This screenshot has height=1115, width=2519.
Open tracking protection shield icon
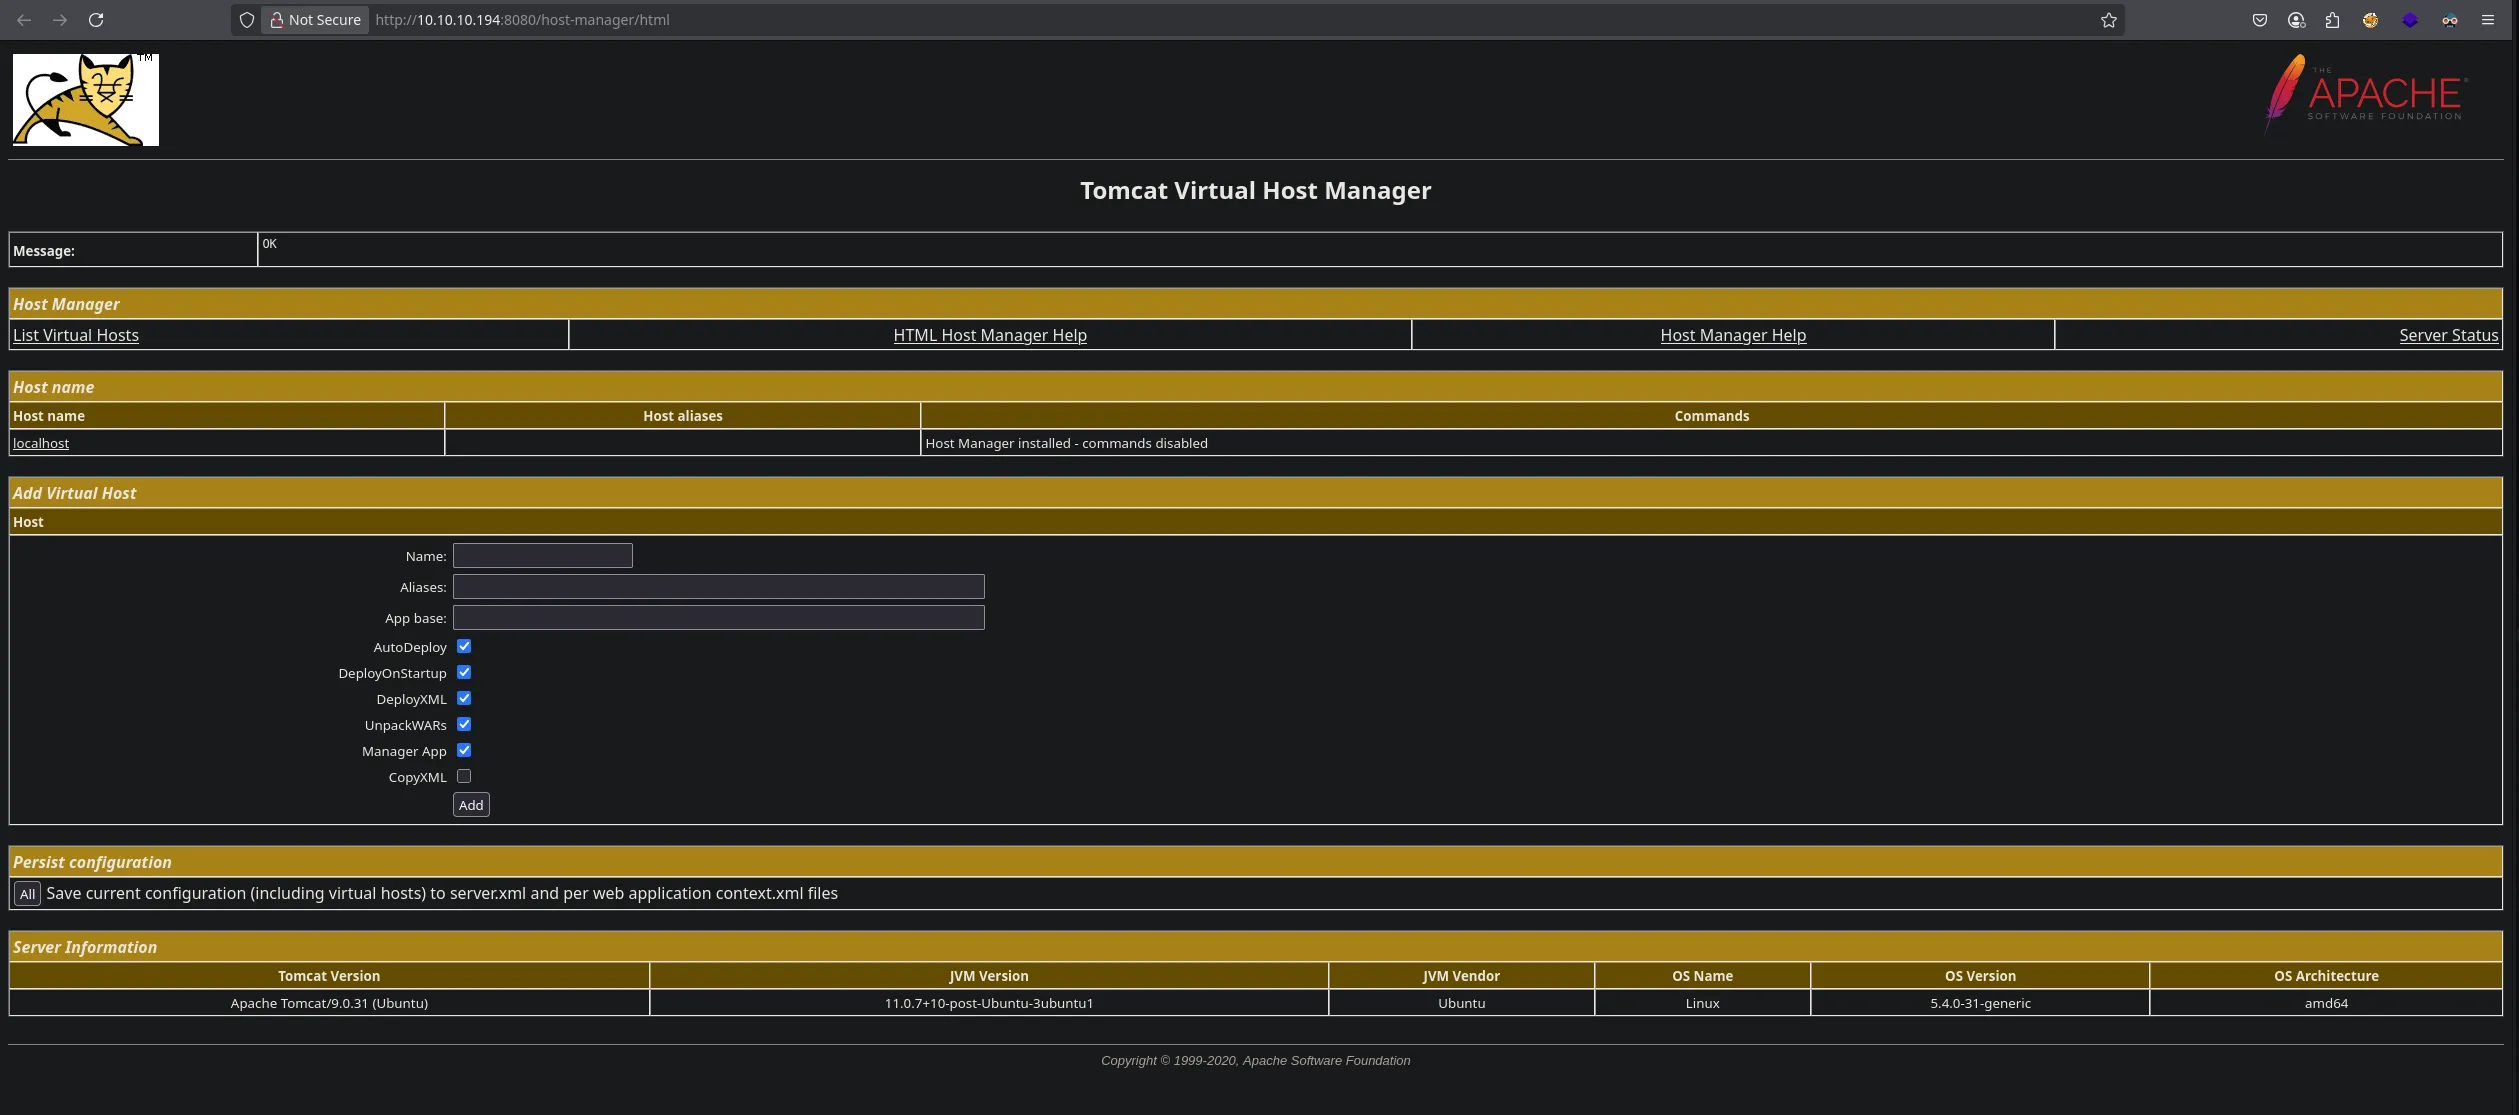[247, 20]
